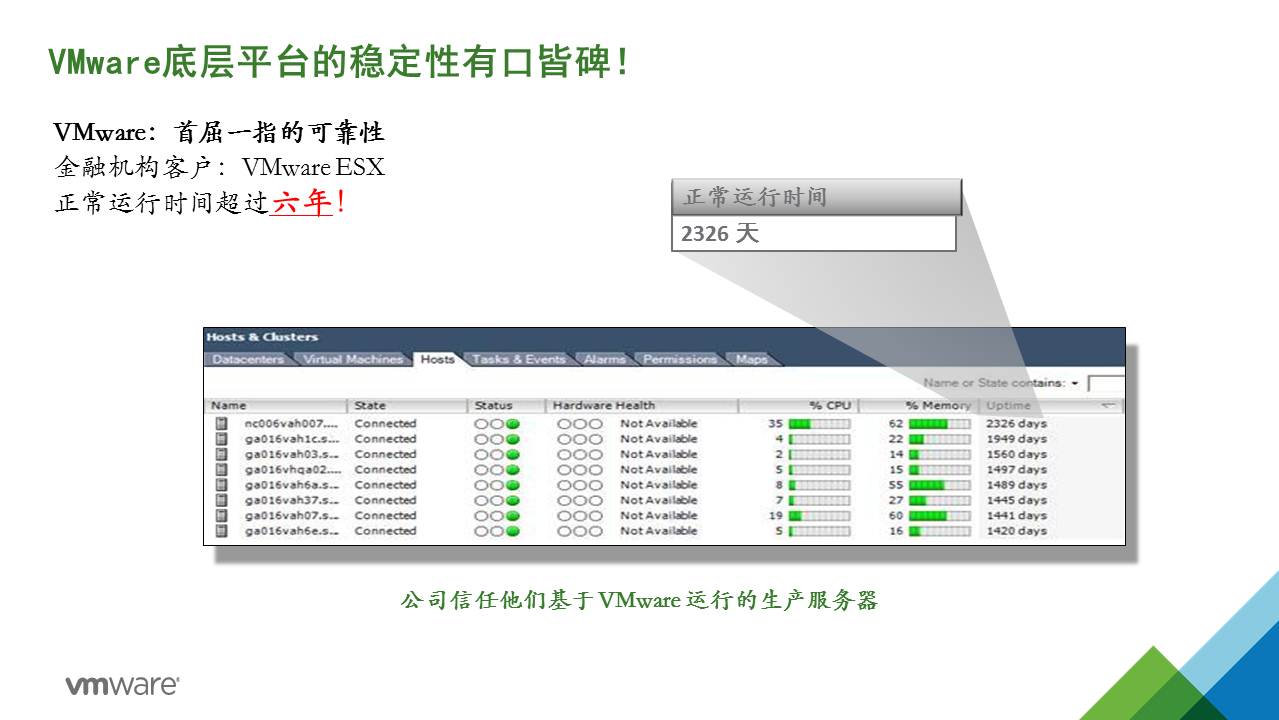The width and height of the screenshot is (1279, 720).
Task: Click hardware health circles for ga016vah07
Action: click(x=580, y=516)
